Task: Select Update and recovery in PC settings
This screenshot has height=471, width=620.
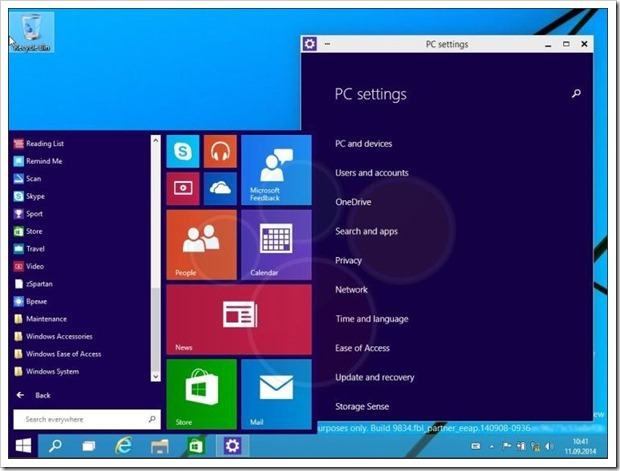Action: tap(374, 377)
